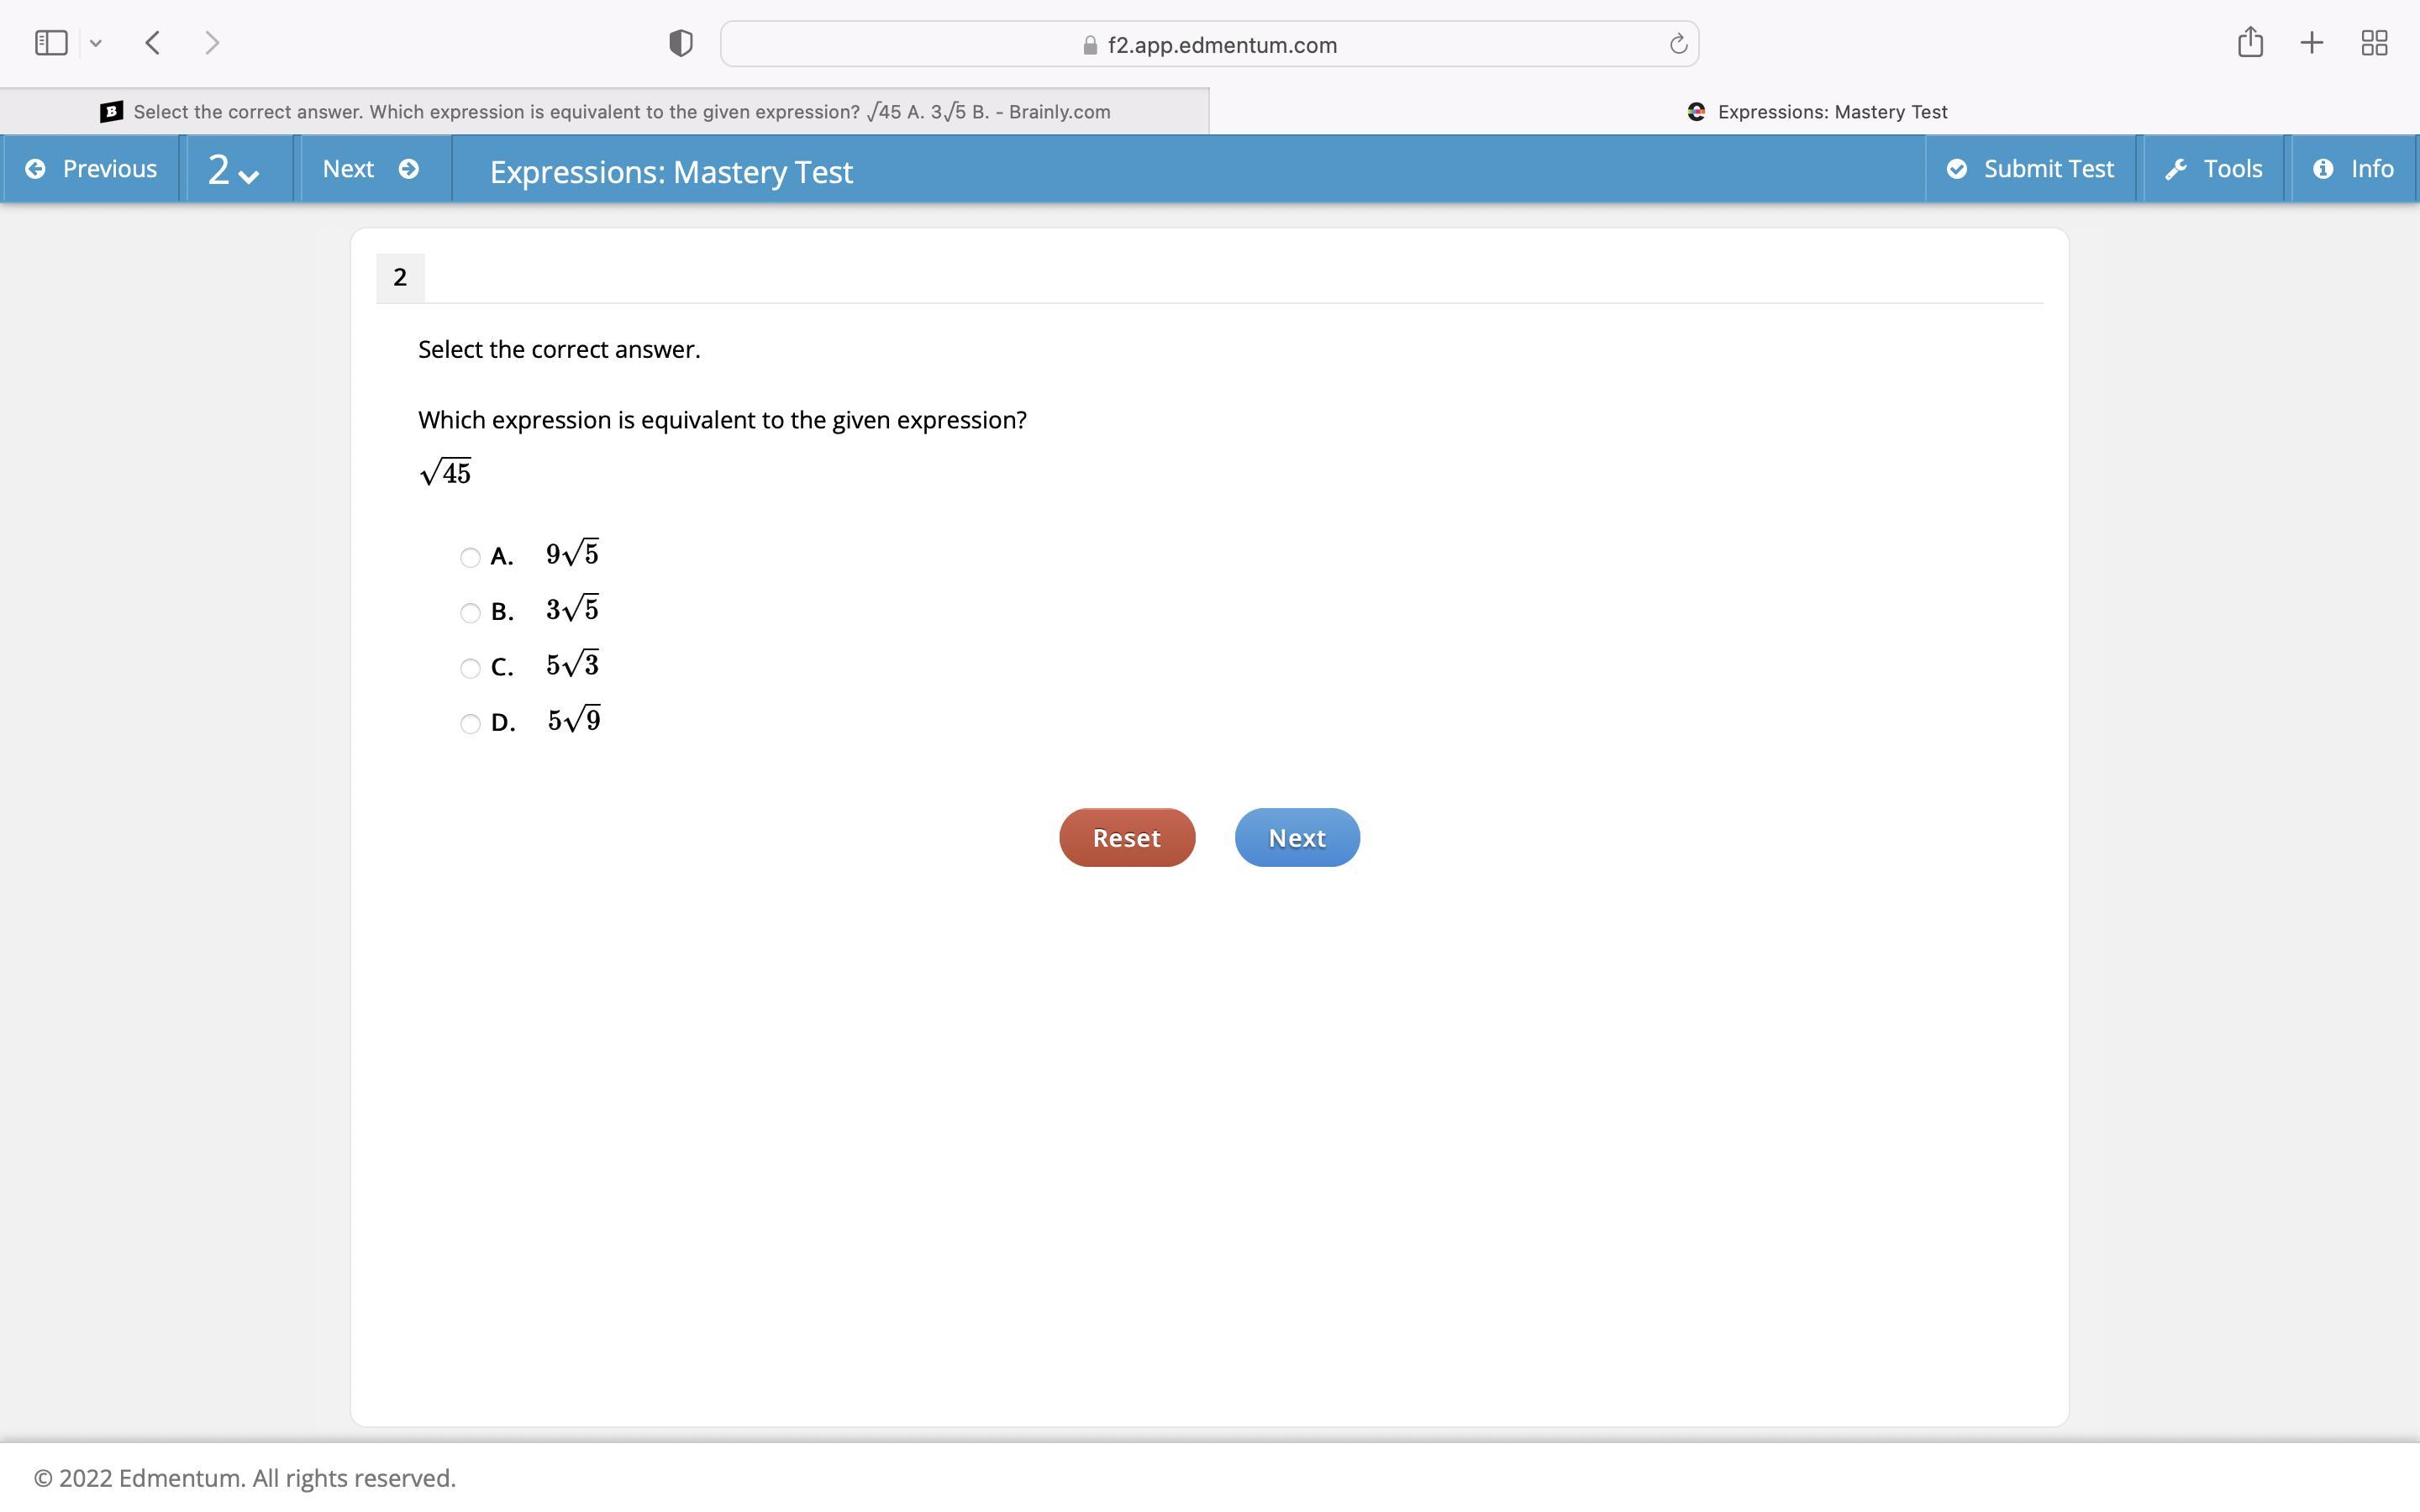2420x1512 pixels.
Task: Click the Submit Test button
Action: (x=2030, y=169)
